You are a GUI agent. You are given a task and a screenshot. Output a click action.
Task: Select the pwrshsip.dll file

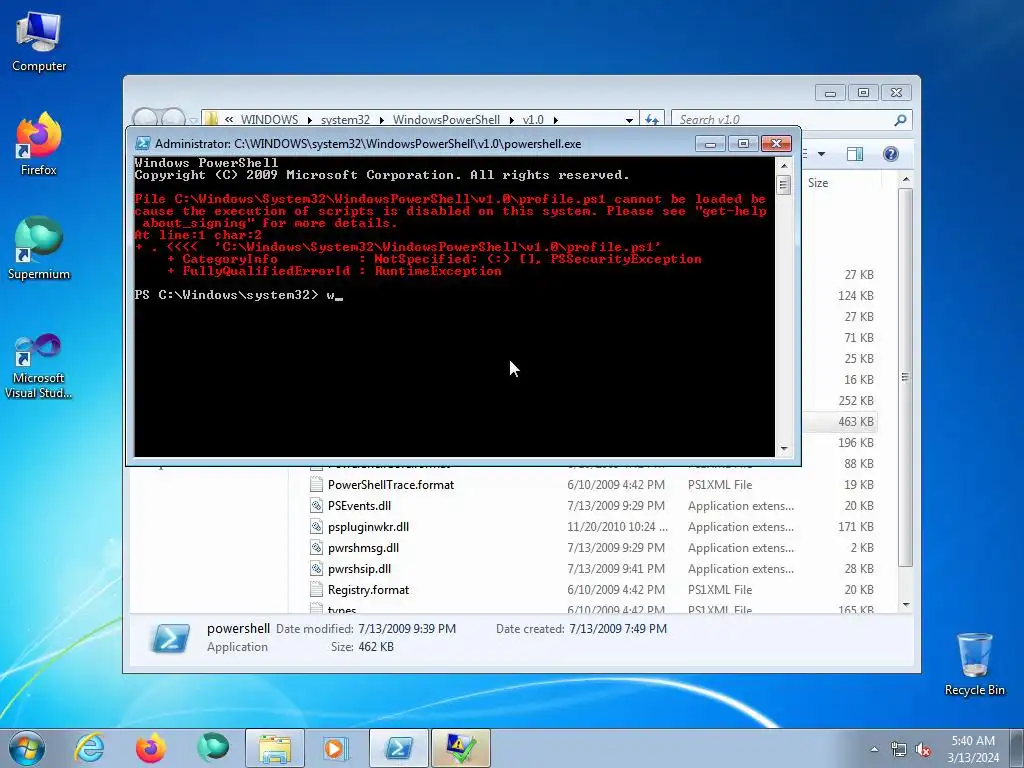pyautogui.click(x=359, y=568)
